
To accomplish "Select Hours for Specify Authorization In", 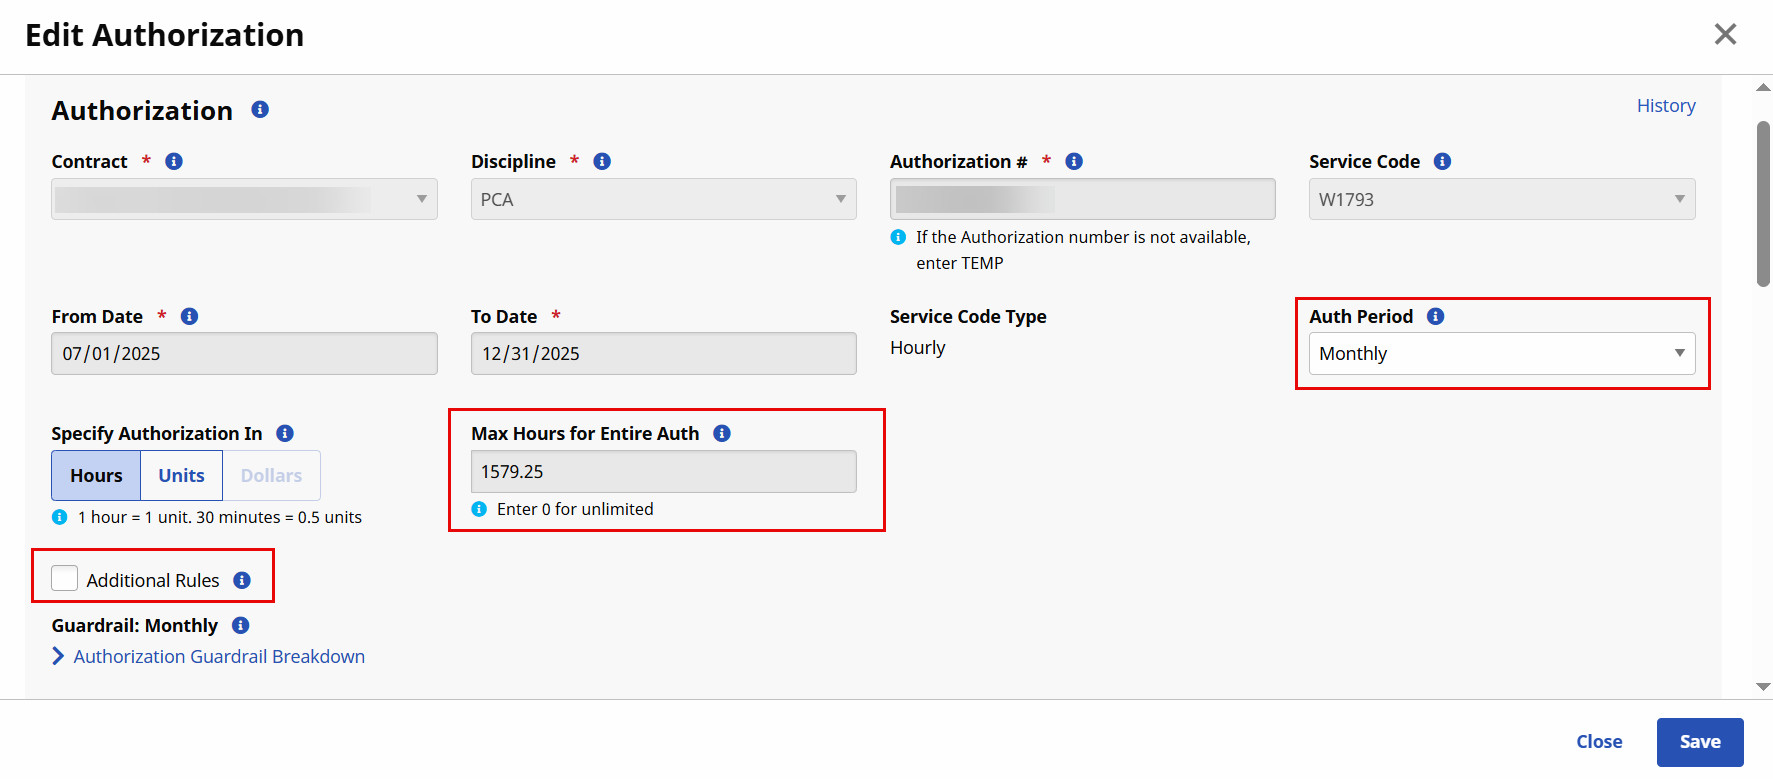I will [96, 475].
